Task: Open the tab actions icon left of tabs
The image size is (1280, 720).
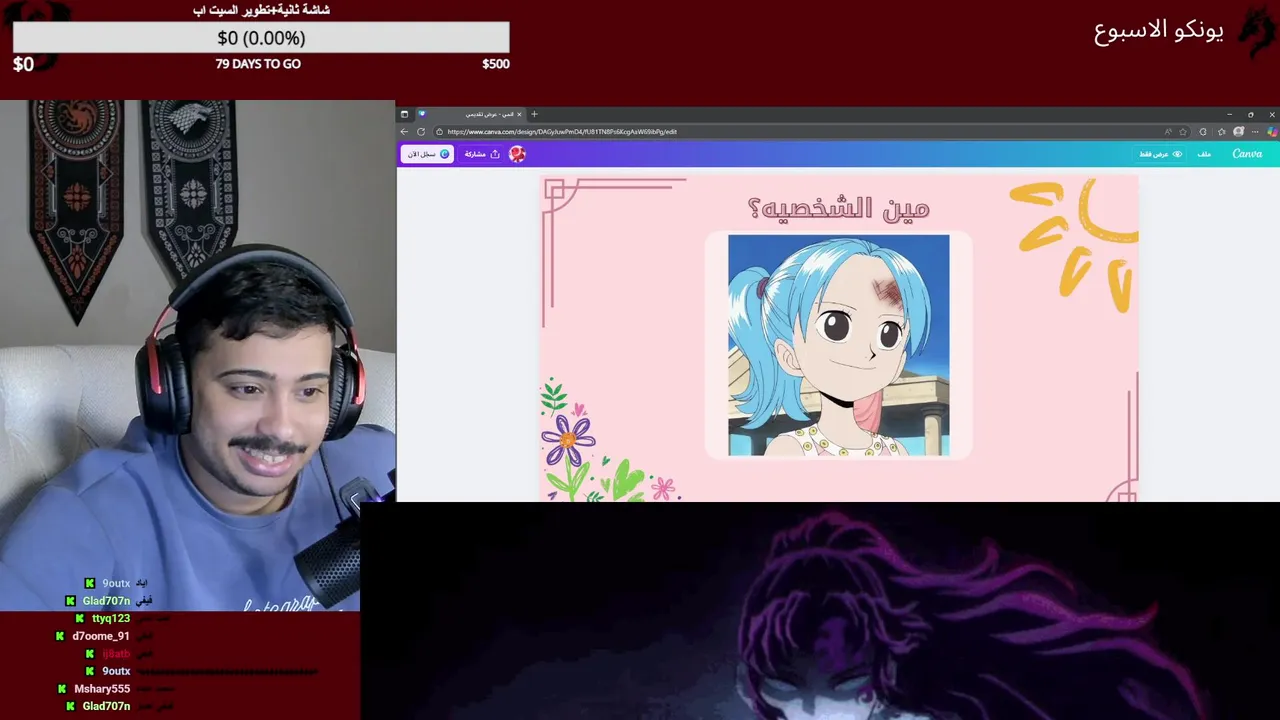Action: [404, 114]
